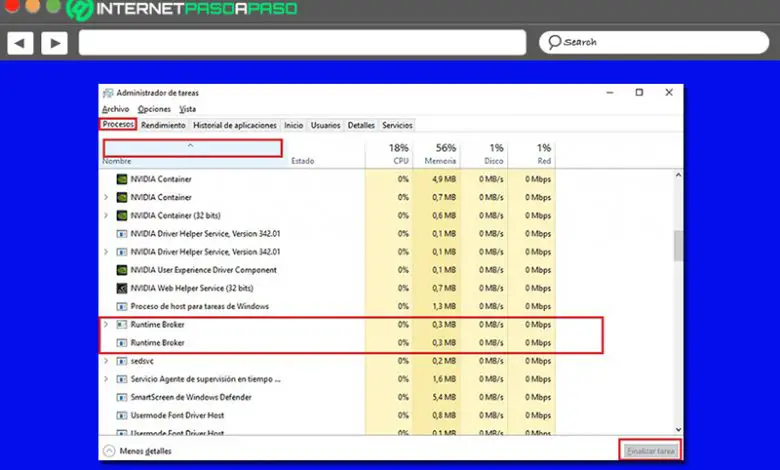
Task: Expand the sedsvc process row
Action: click(106, 361)
